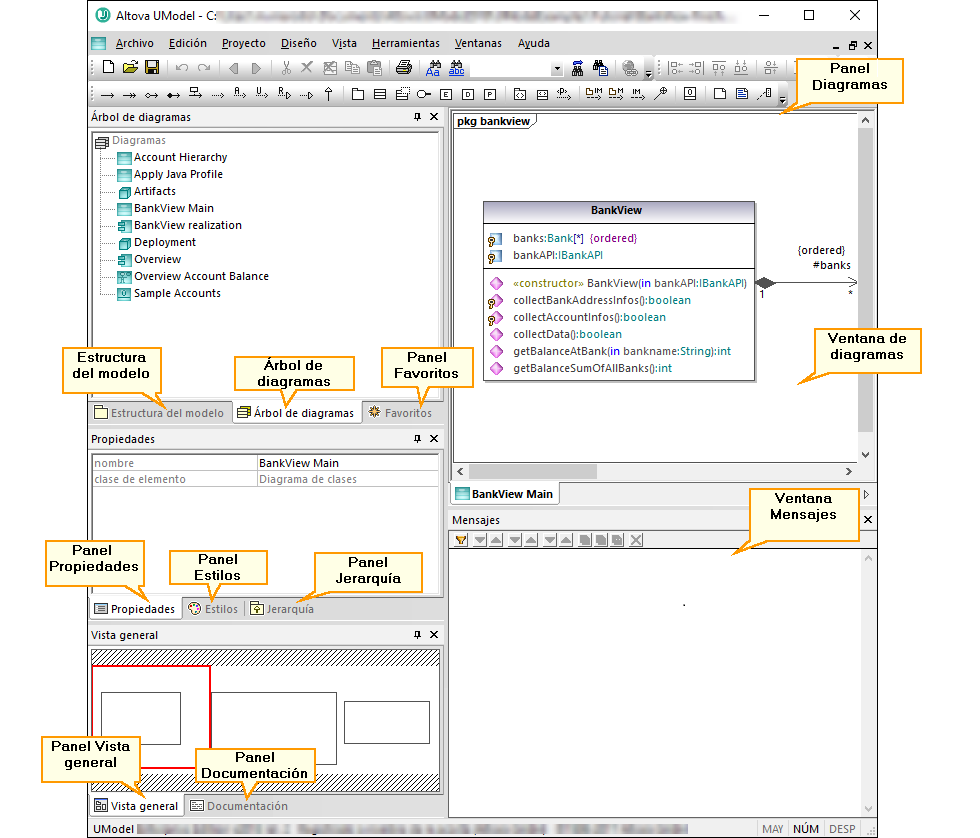Select collectData():boolean operation in class
980x838 pixels.
tap(568, 334)
